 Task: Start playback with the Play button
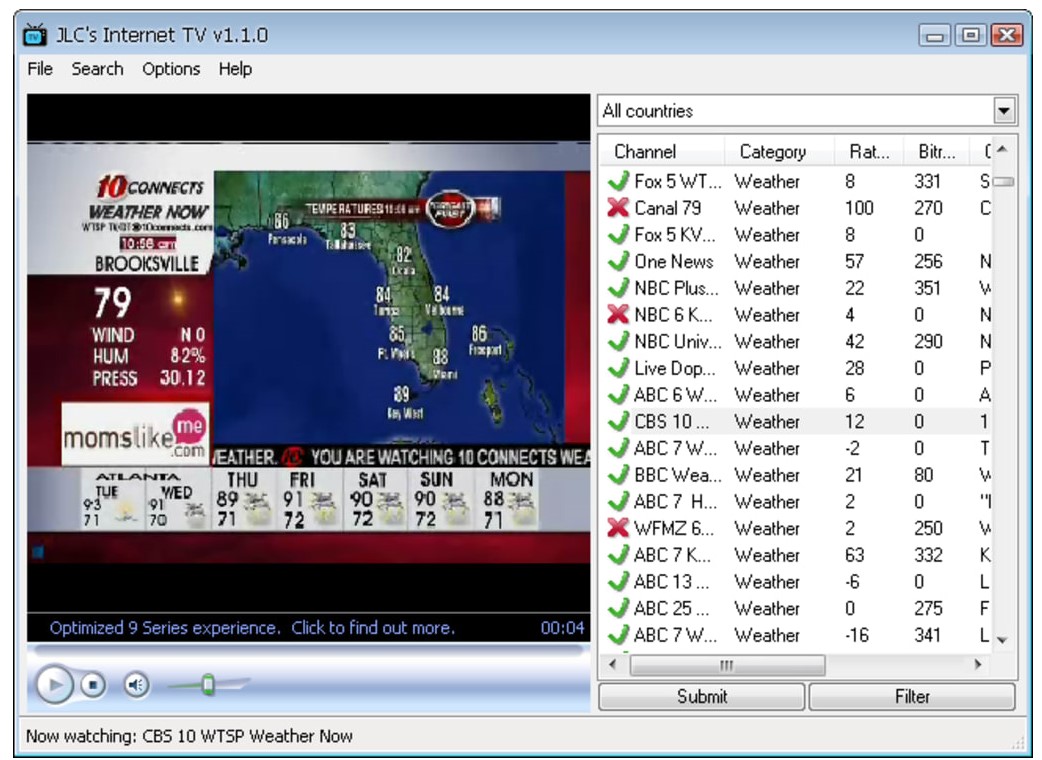[x=54, y=684]
